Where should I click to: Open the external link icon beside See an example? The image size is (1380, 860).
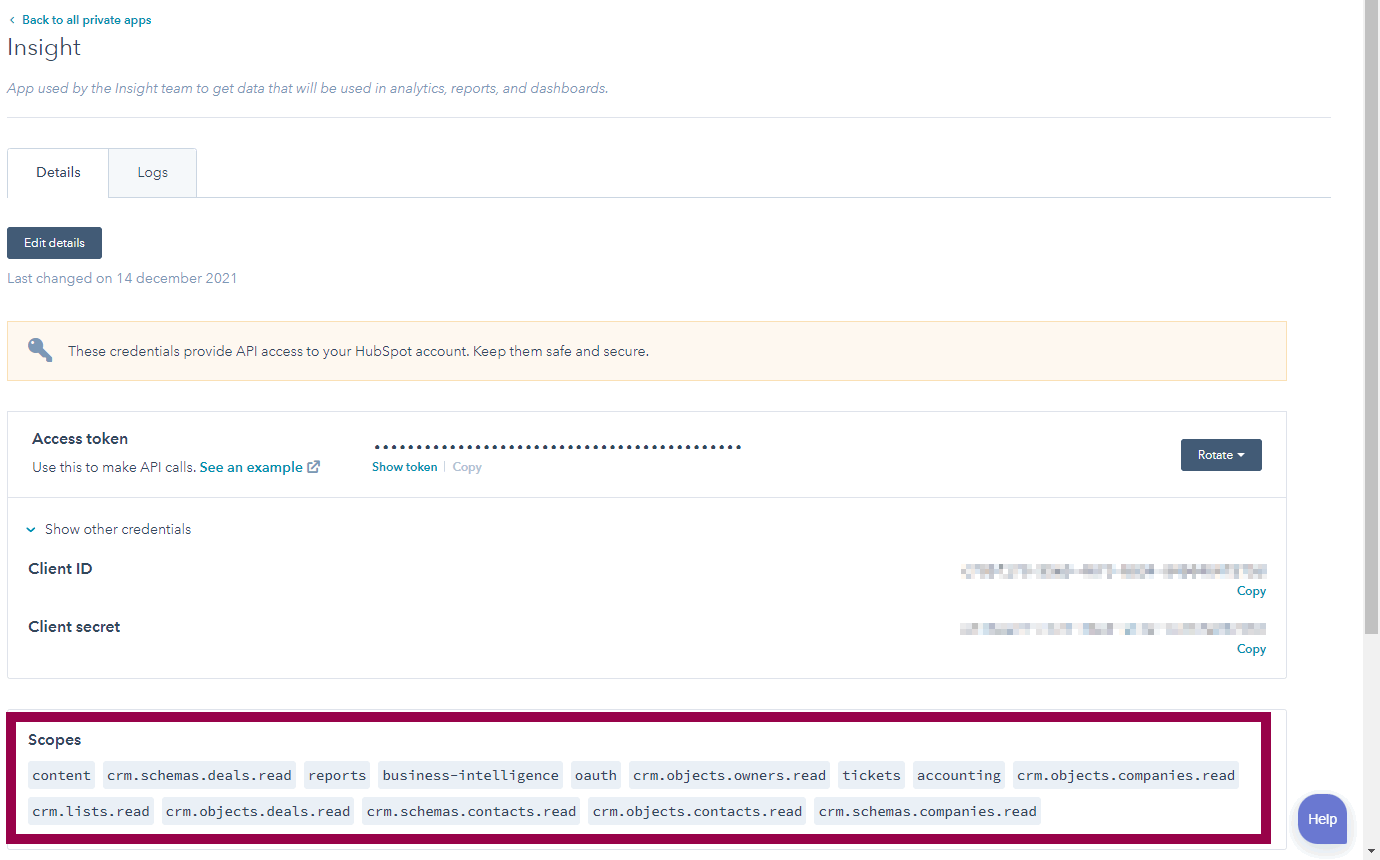click(314, 466)
